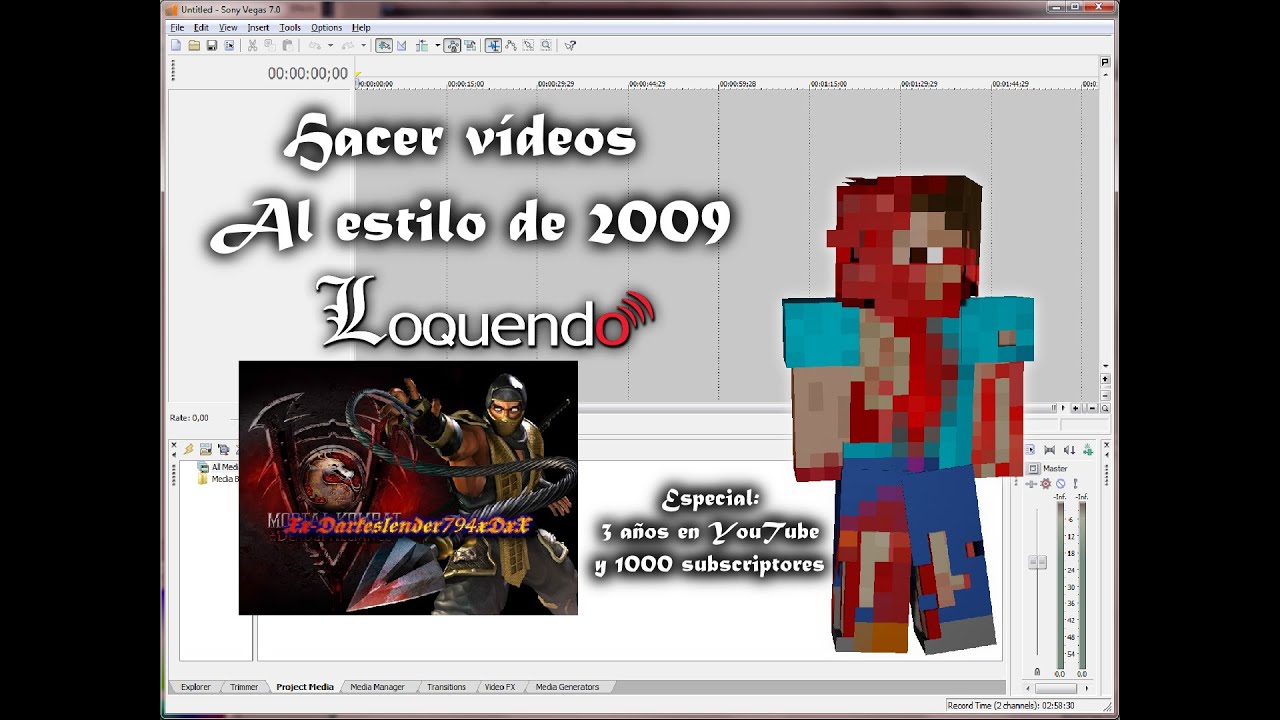Click the lightning Remove Unused Media icon
1280x720 pixels.
tap(188, 449)
